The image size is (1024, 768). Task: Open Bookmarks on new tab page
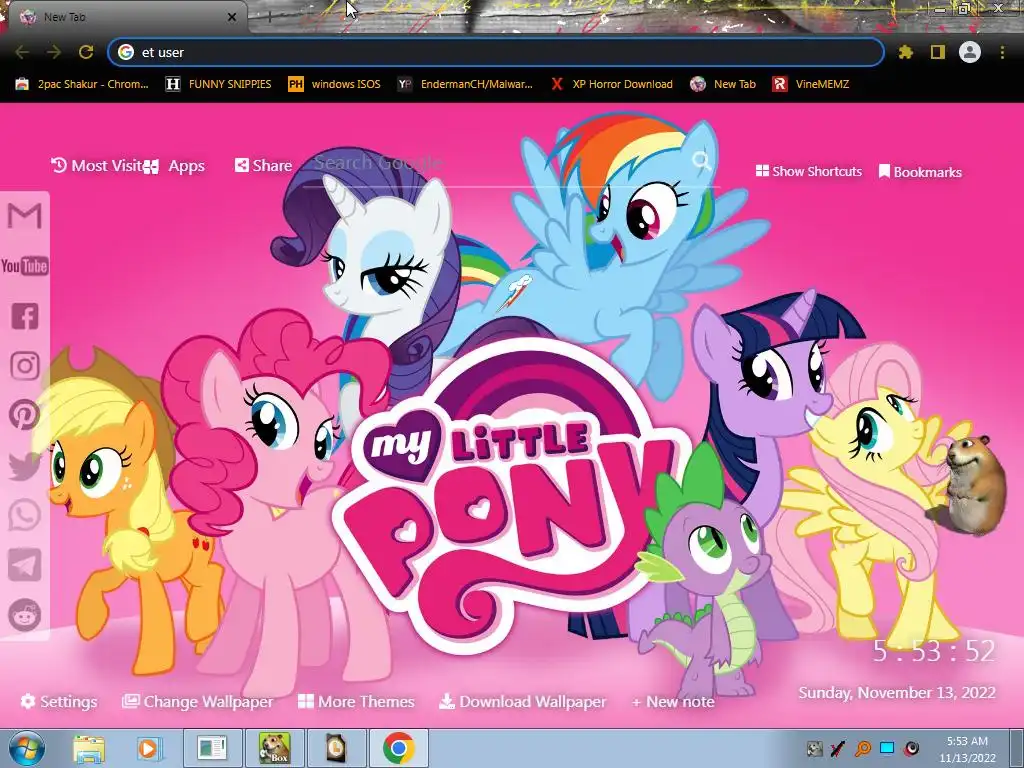pos(920,172)
